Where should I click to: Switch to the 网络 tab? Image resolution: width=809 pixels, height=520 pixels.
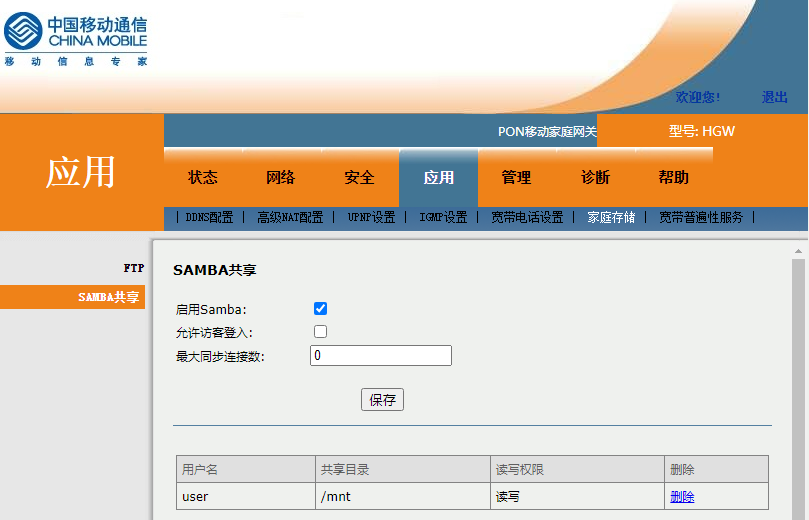point(281,178)
